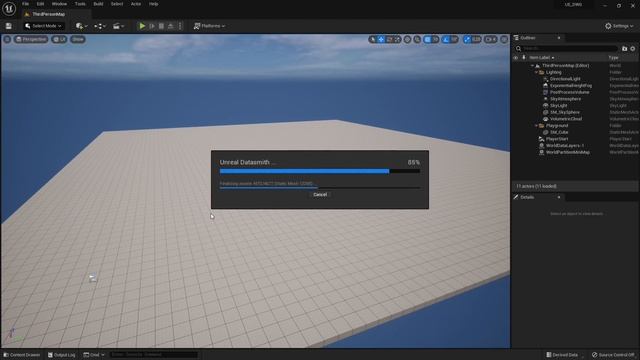Click the stop playback button
This screenshot has width=640, height=360.
(161, 26)
